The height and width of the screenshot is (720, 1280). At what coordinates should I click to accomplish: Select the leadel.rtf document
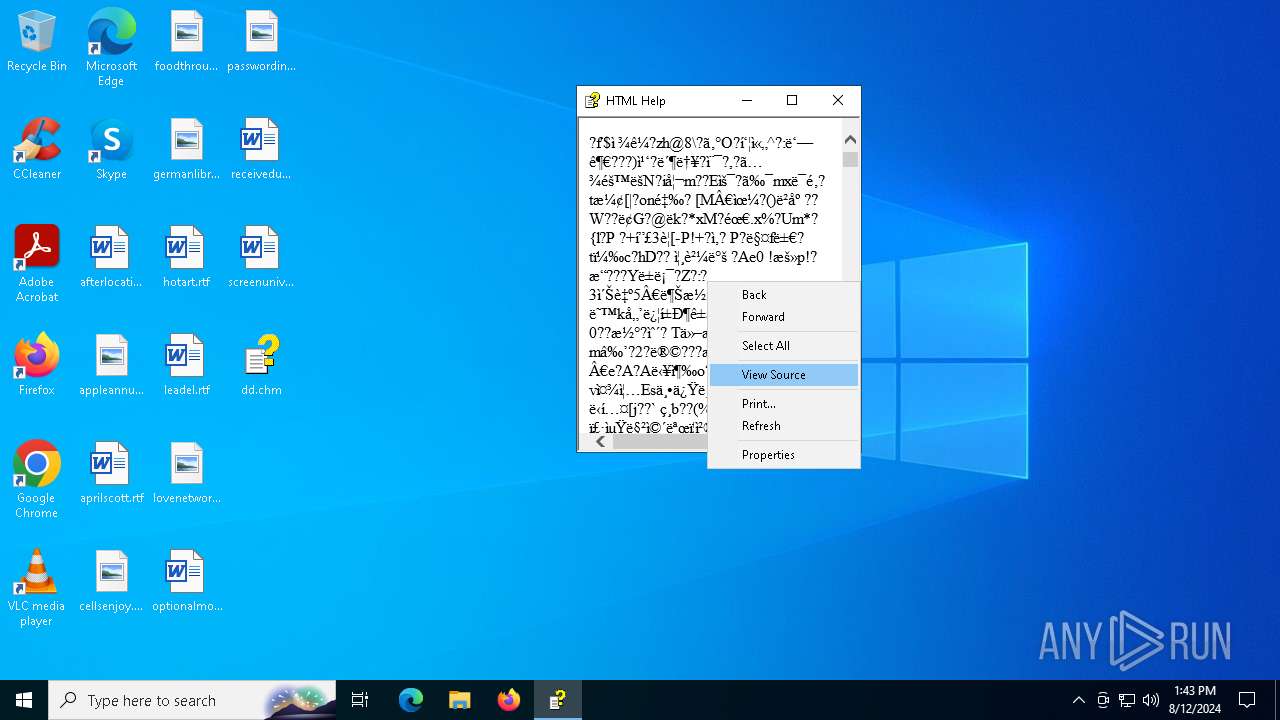click(x=186, y=366)
